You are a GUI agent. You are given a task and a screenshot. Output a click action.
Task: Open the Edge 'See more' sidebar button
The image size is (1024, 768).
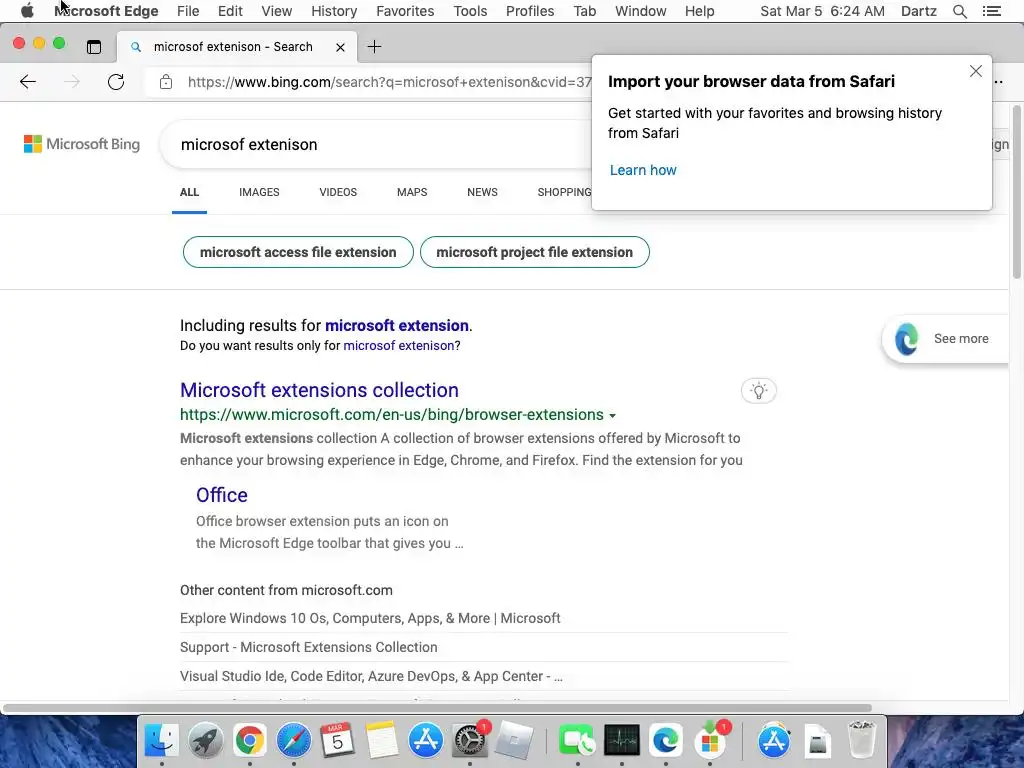click(945, 339)
